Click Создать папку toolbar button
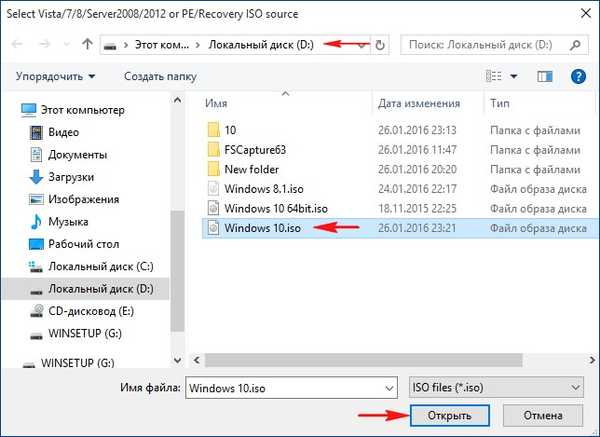 coord(161,76)
